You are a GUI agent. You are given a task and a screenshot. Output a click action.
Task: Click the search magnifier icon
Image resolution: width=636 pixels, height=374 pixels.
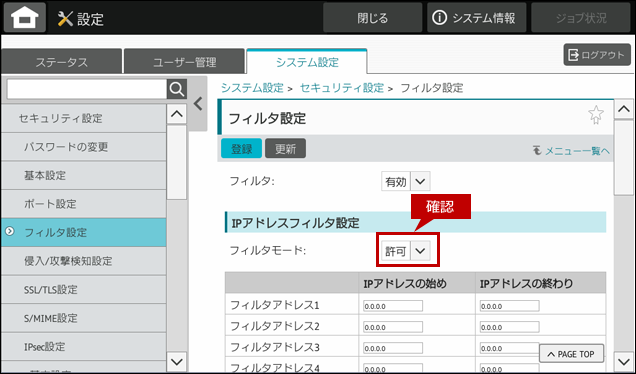tap(177, 89)
